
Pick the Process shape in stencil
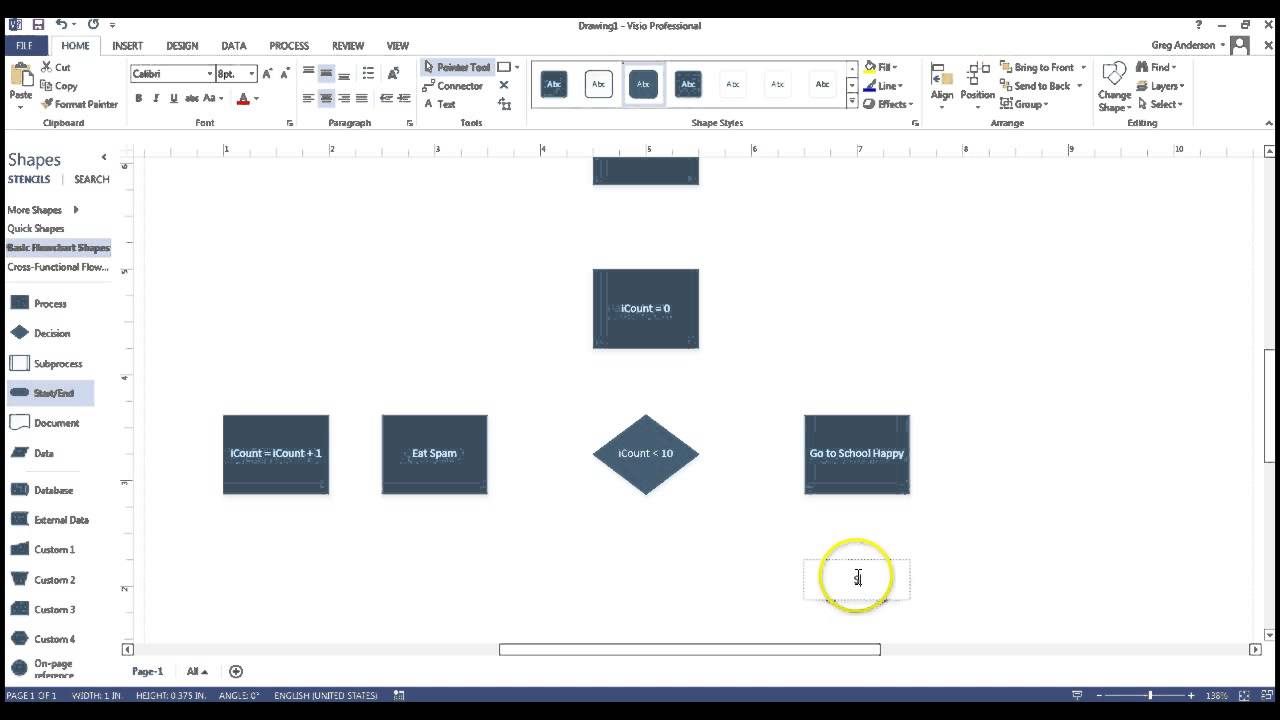click(38, 303)
